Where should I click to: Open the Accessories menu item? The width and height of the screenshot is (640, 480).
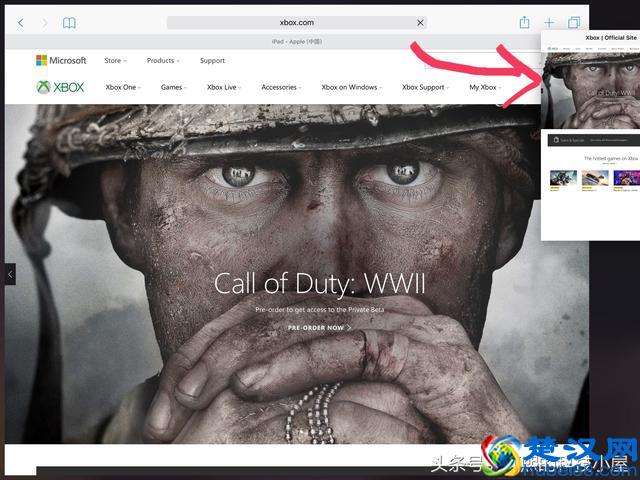click(x=281, y=87)
